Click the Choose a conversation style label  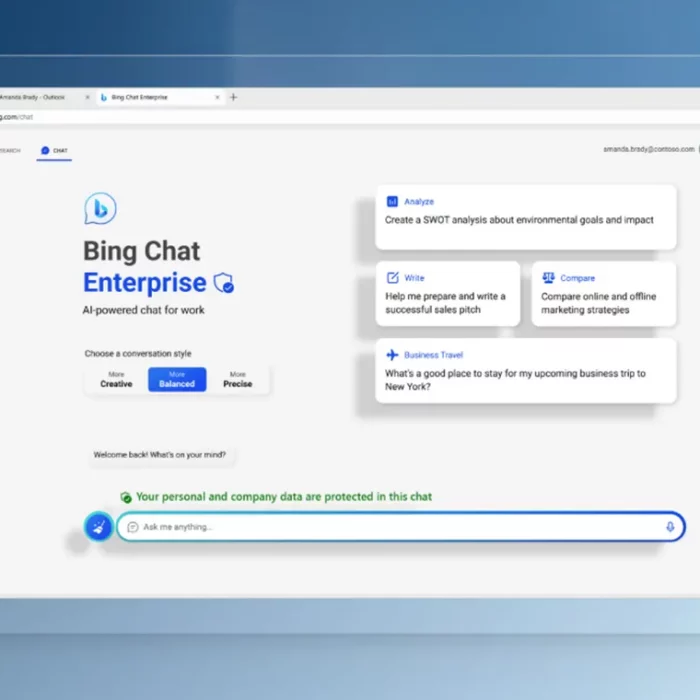(x=138, y=354)
